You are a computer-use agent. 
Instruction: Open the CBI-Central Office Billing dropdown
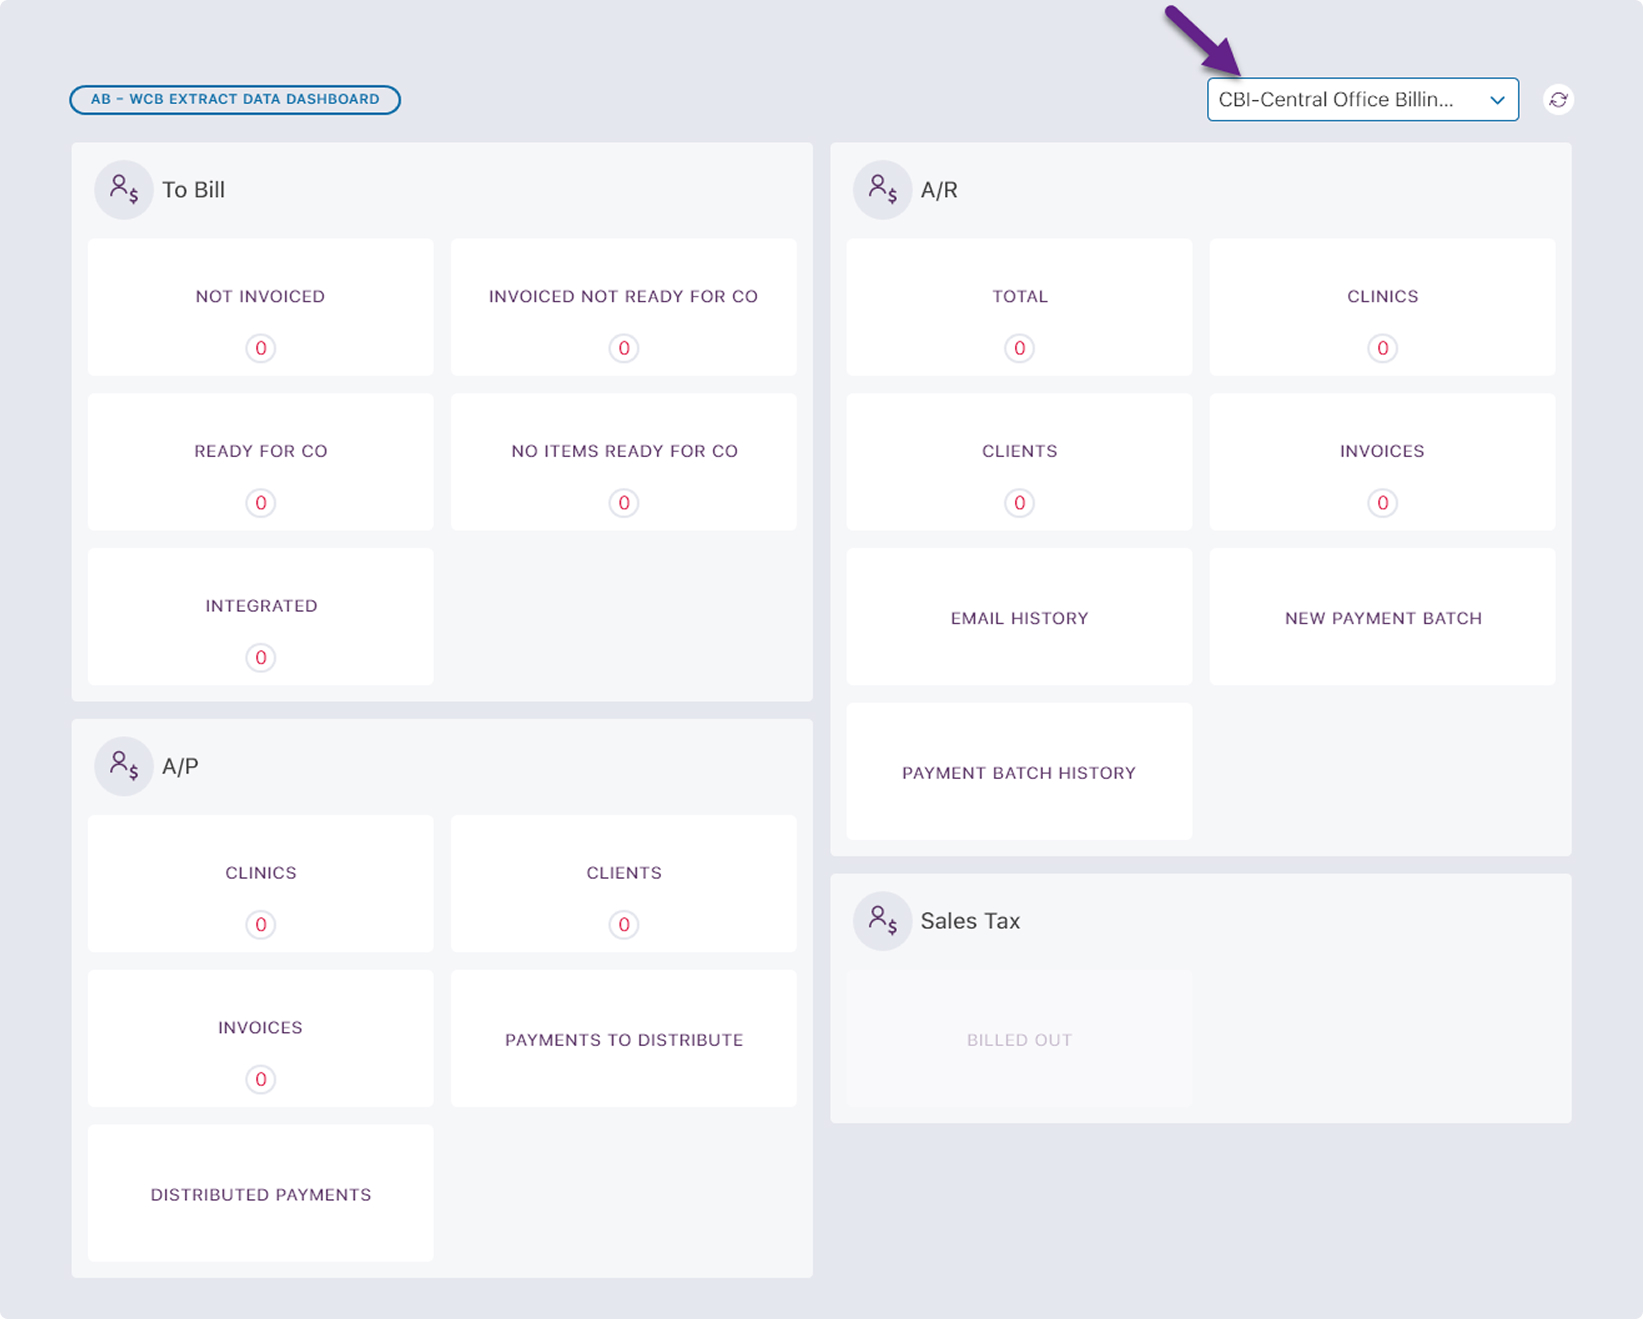tap(1362, 100)
